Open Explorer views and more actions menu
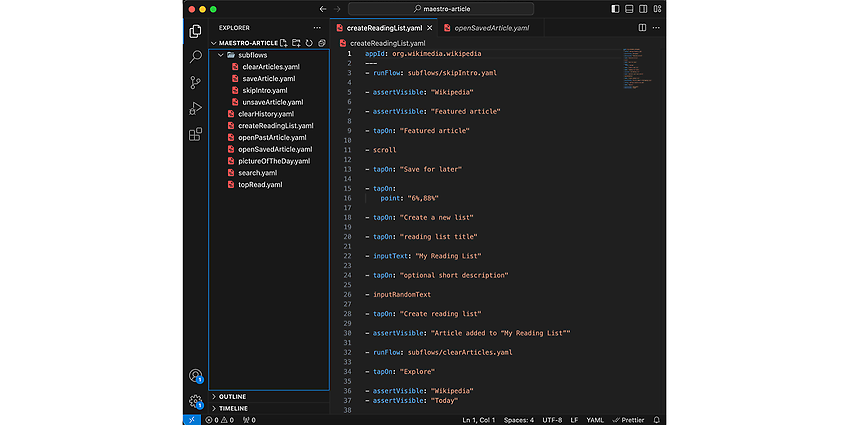This screenshot has width=850, height=425. coord(317,28)
